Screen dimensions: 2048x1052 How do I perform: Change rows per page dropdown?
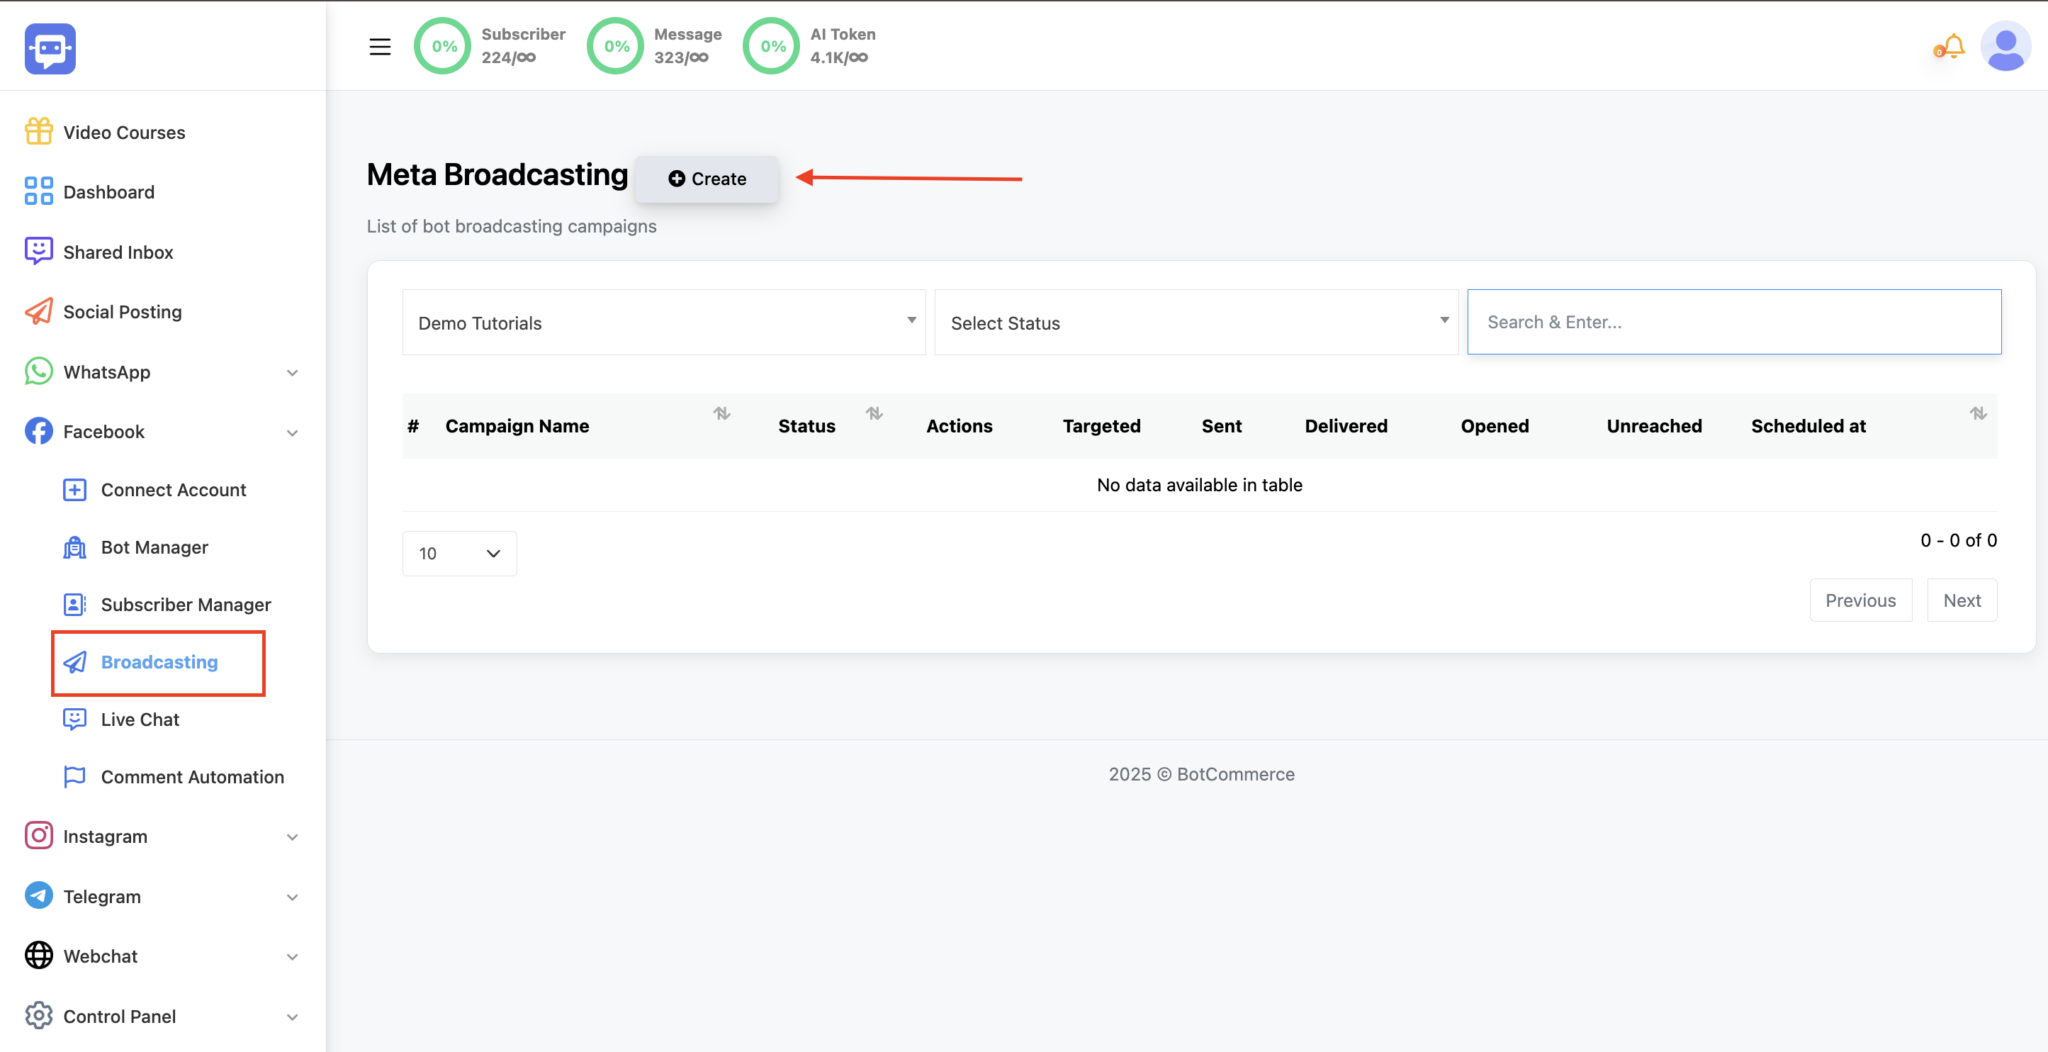click(459, 553)
